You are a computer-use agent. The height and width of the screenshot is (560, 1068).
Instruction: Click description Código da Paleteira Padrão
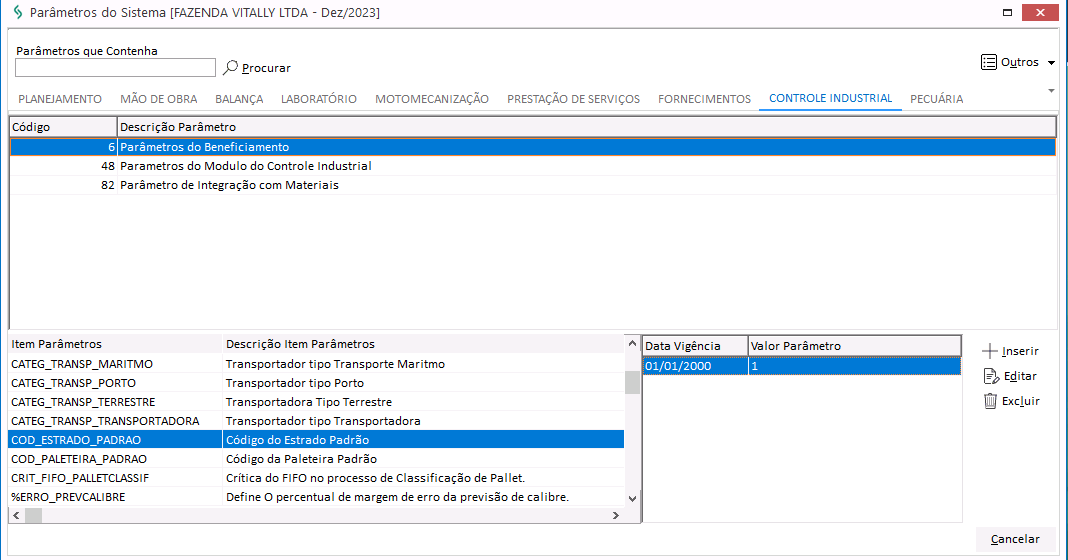[301, 459]
